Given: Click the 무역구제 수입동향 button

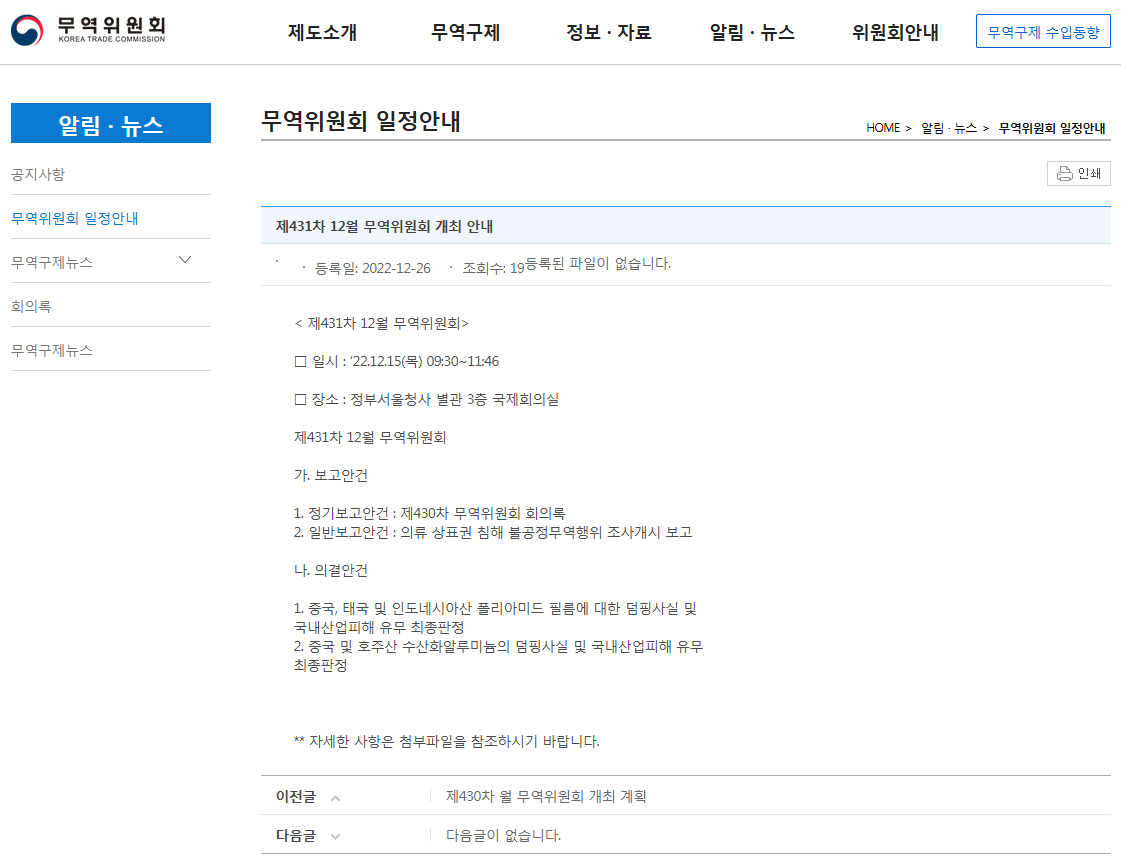Looking at the screenshot, I should pos(1043,32).
